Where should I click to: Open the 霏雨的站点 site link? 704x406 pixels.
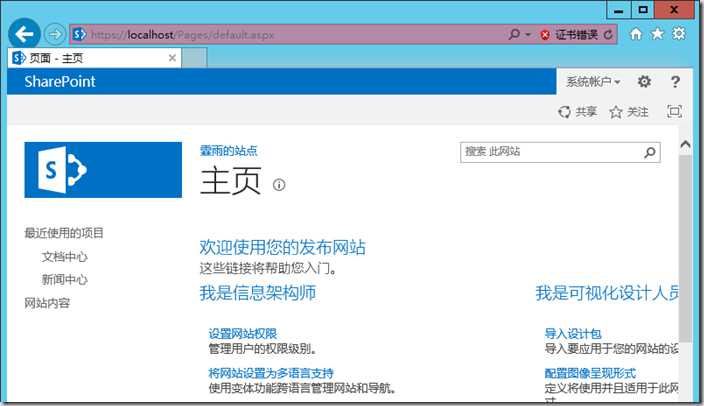[x=229, y=151]
